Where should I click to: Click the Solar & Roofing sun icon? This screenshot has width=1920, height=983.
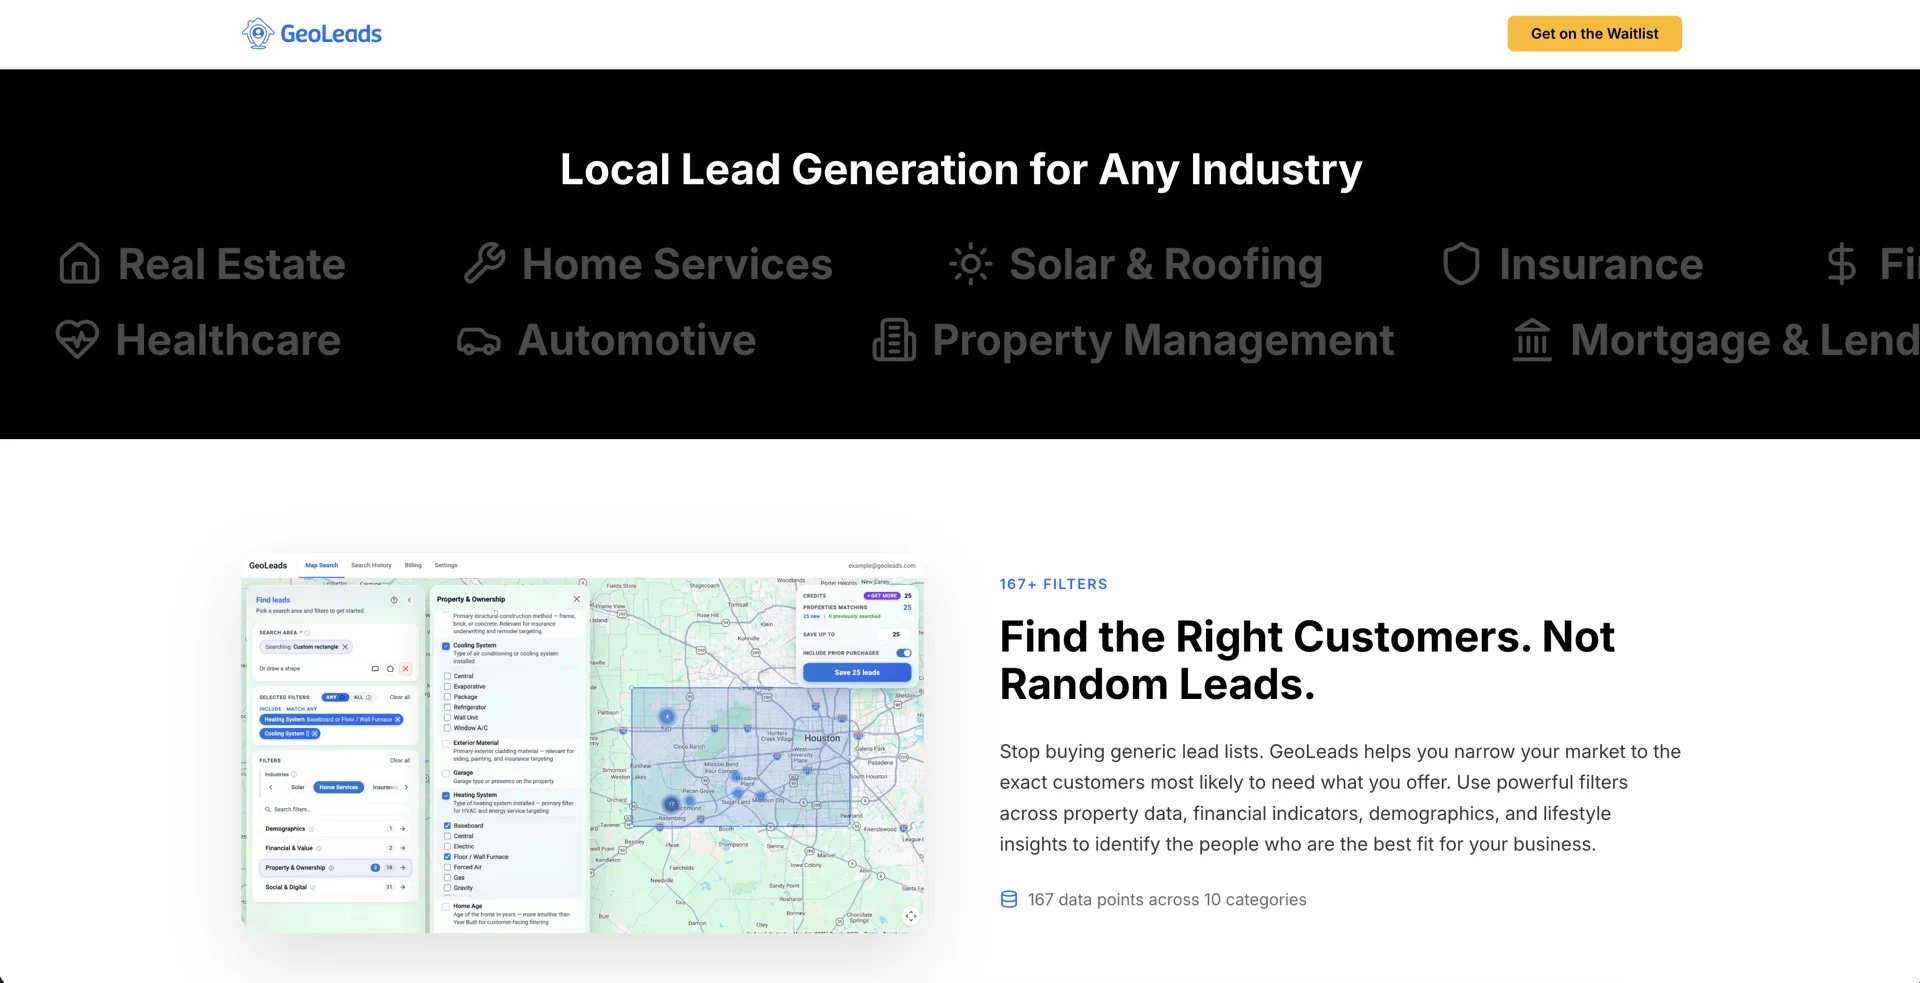pyautogui.click(x=970, y=264)
